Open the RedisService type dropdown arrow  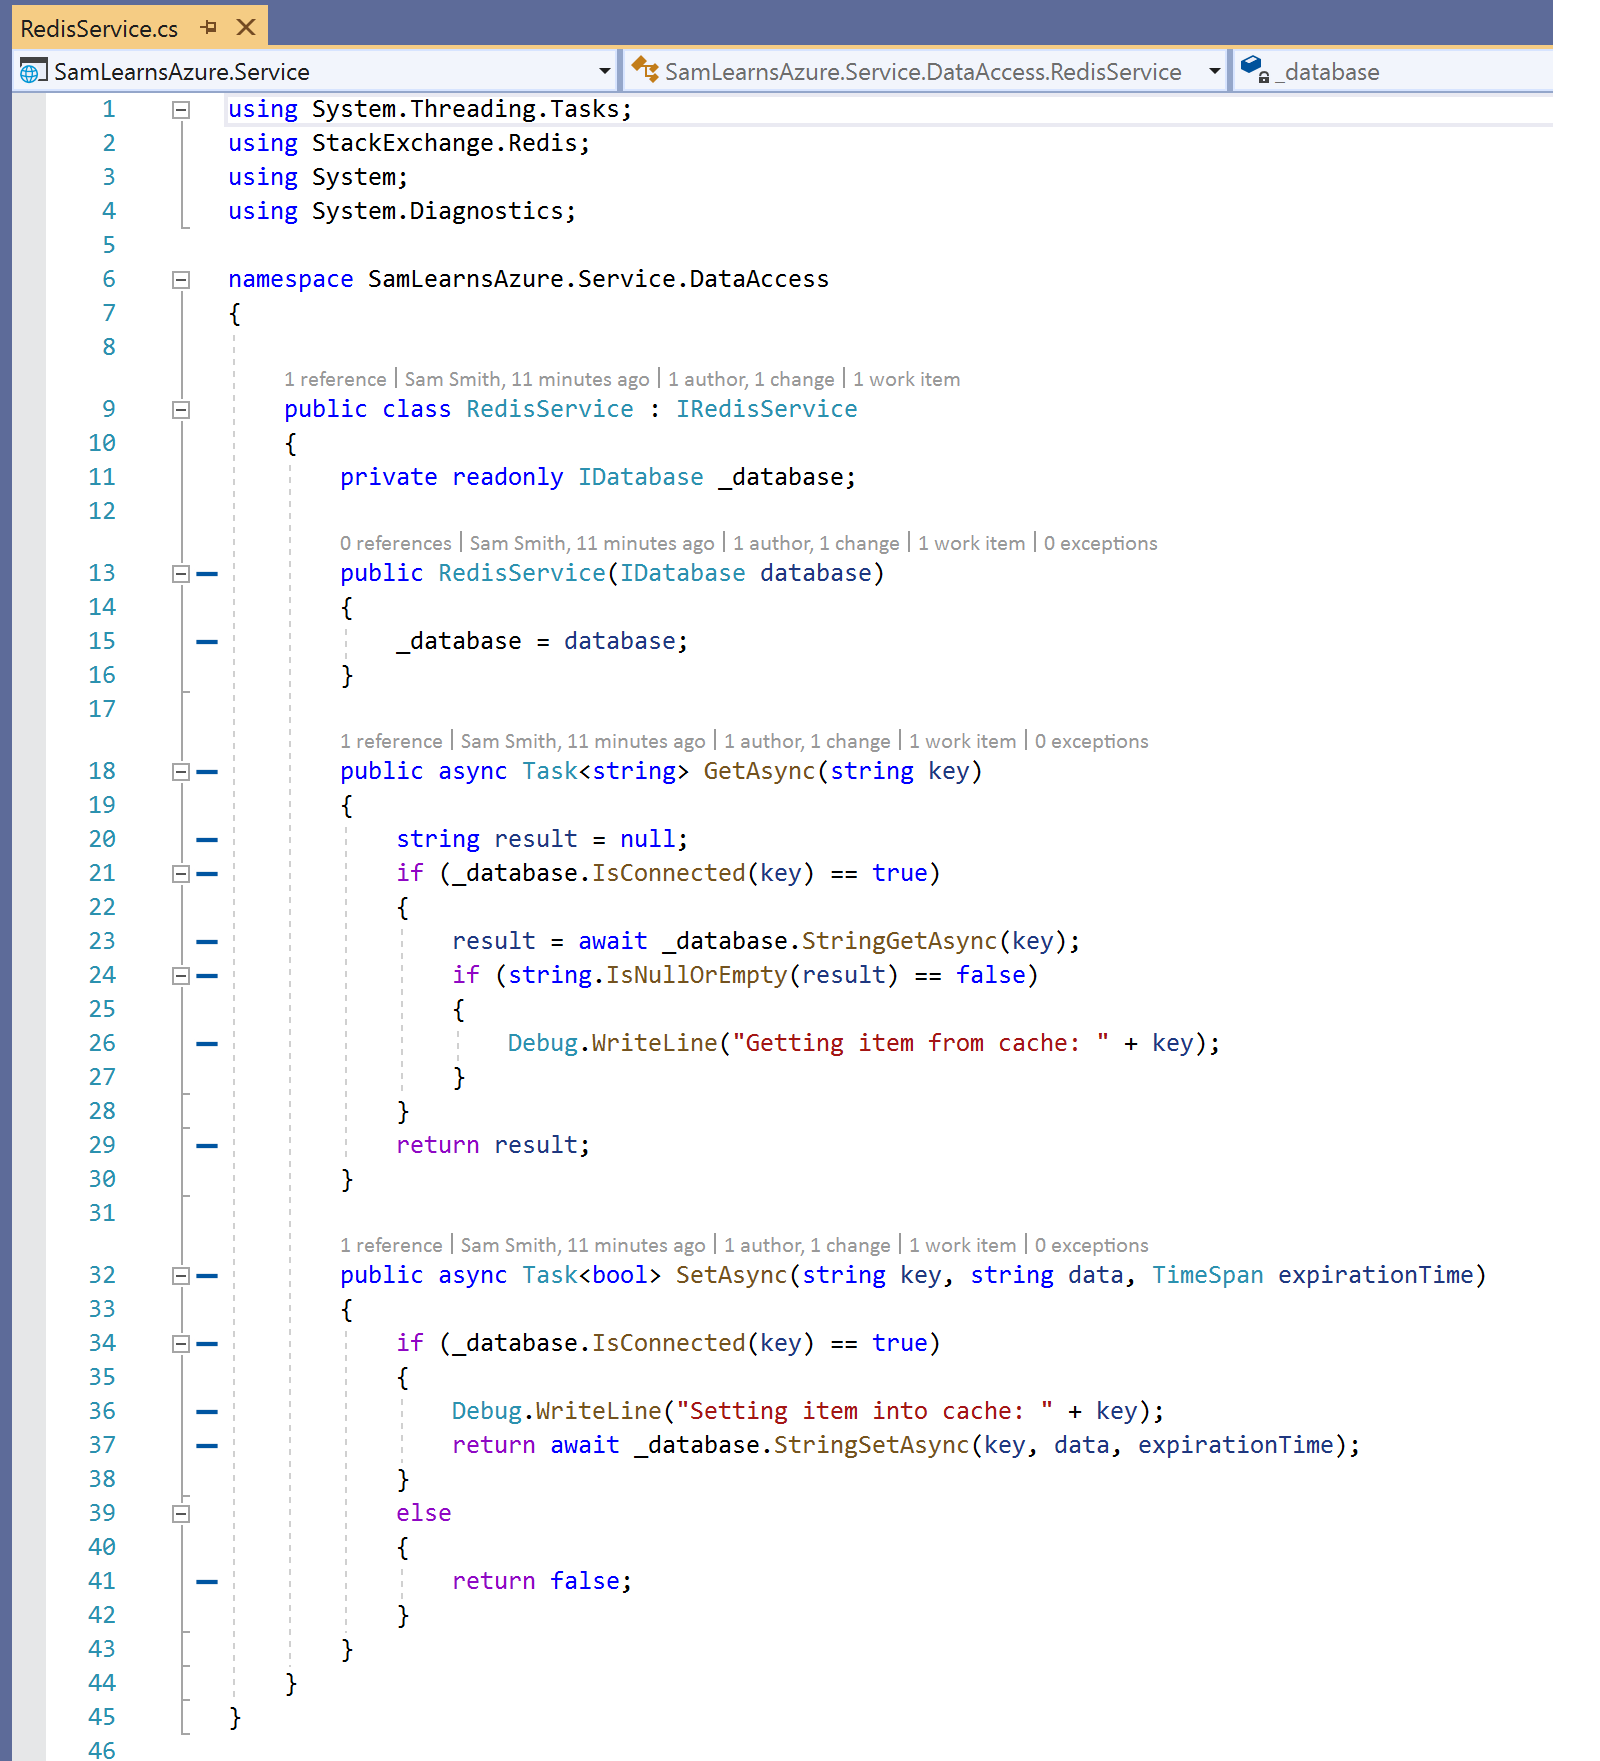pyautogui.click(x=1214, y=72)
